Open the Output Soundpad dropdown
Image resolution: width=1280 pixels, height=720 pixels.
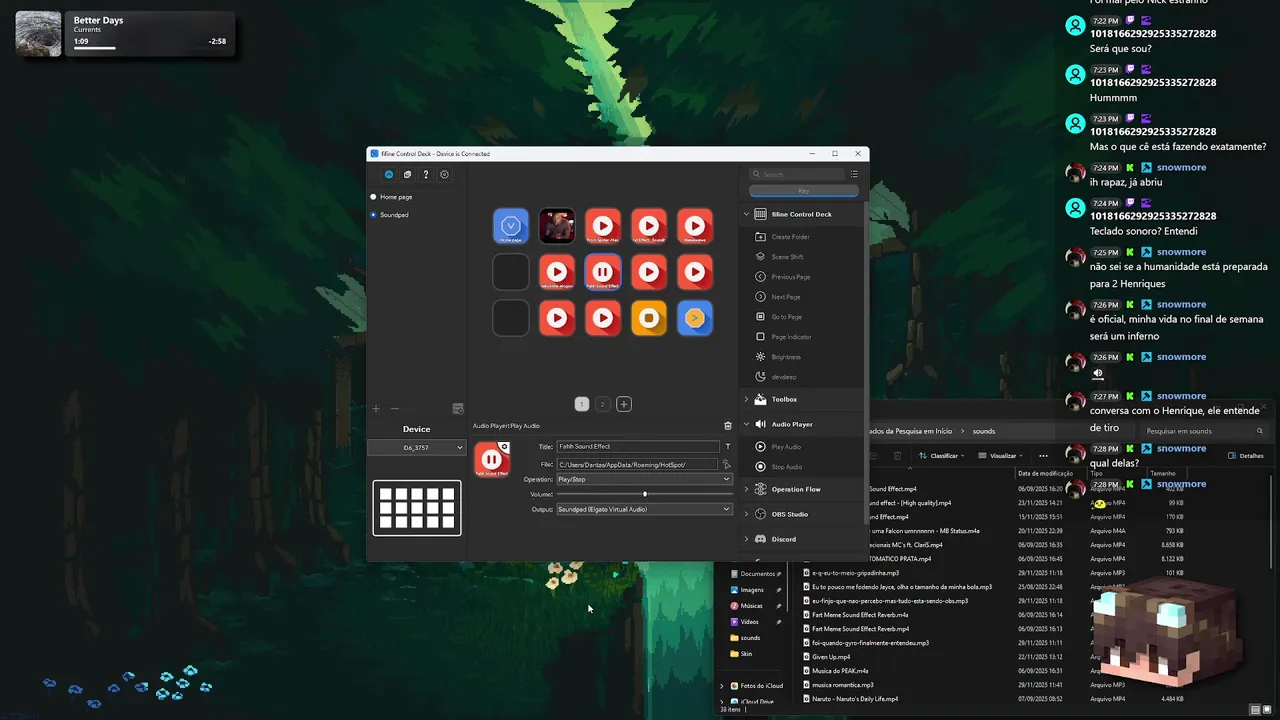(x=643, y=509)
